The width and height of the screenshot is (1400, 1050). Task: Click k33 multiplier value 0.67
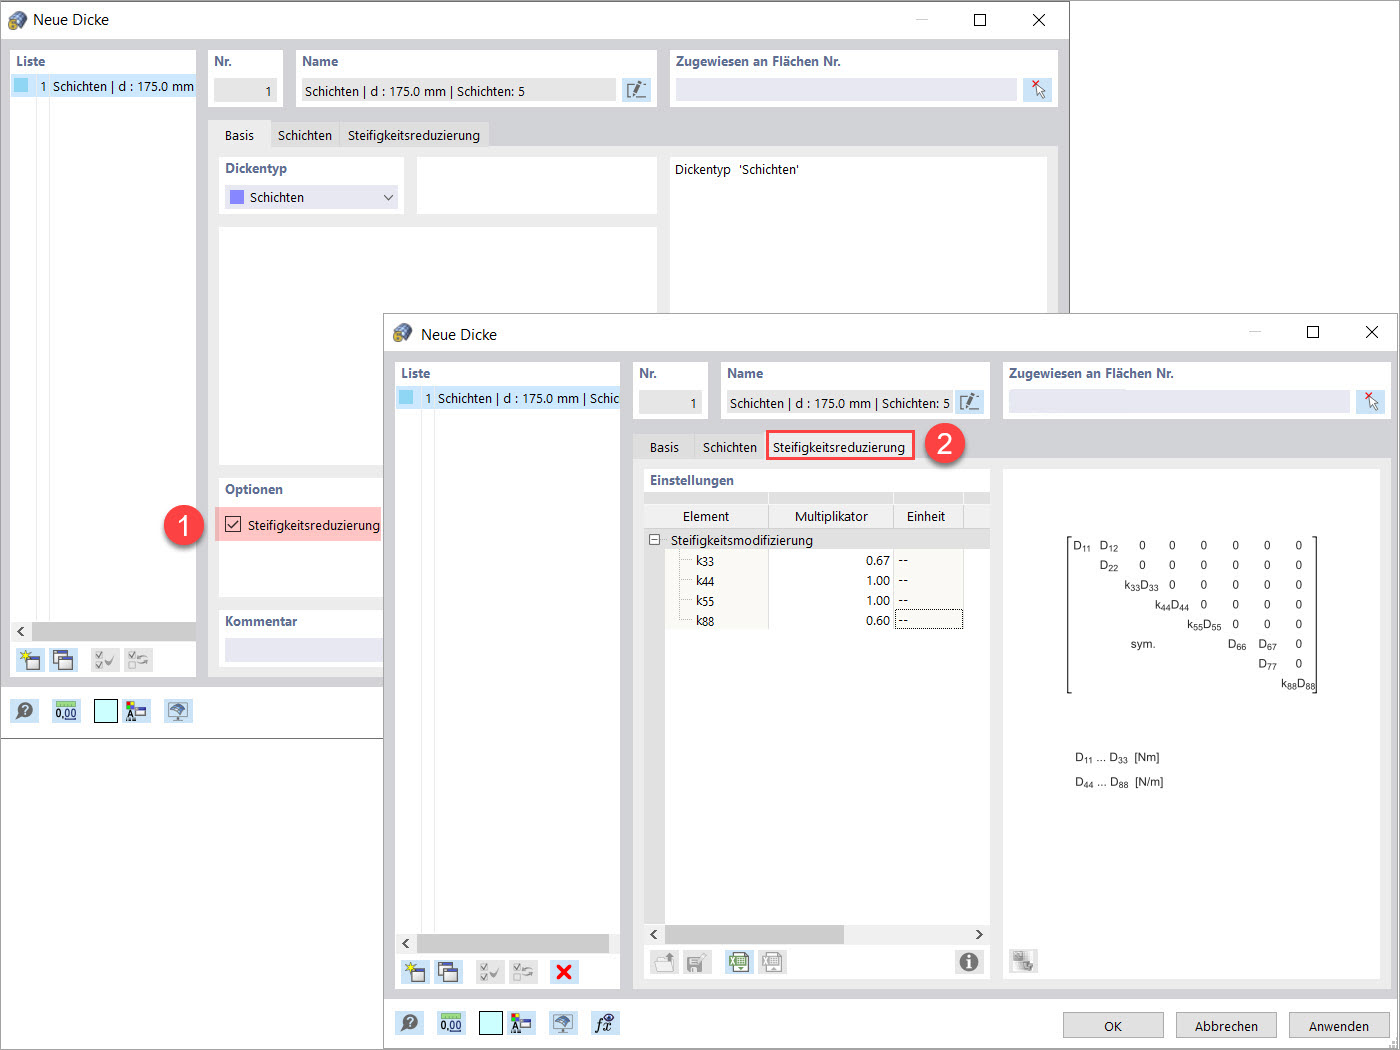pos(831,560)
